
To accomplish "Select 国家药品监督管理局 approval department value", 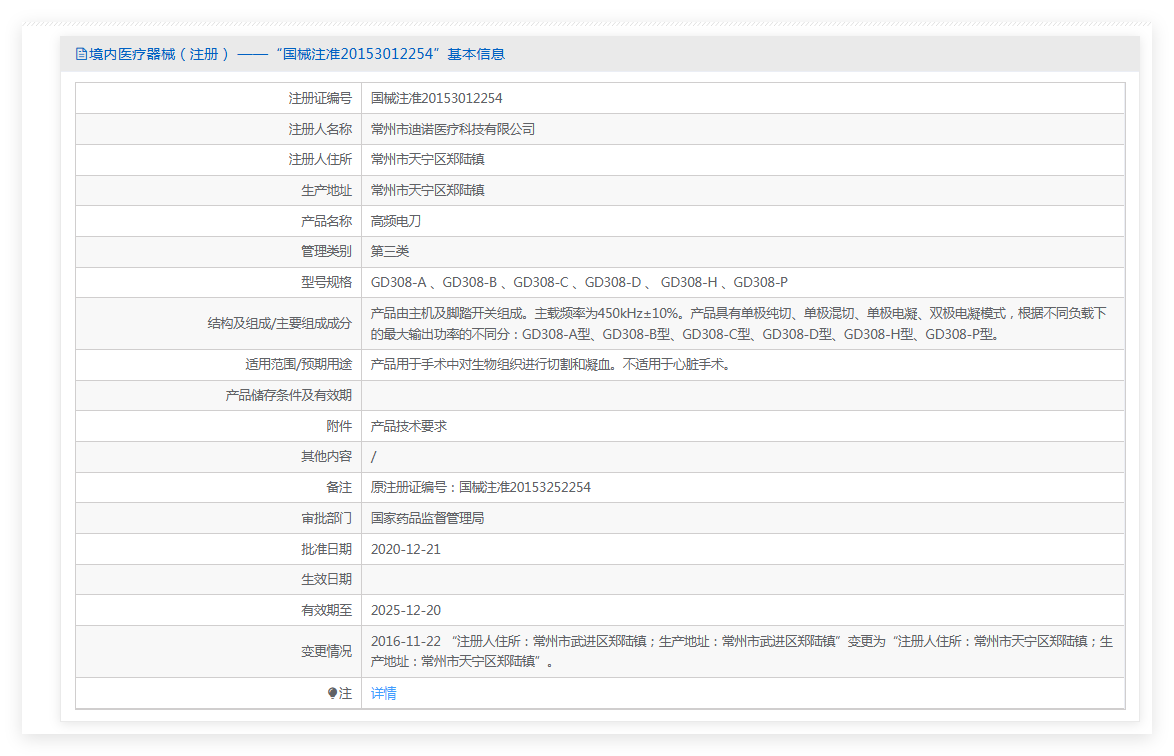I will pos(427,518).
